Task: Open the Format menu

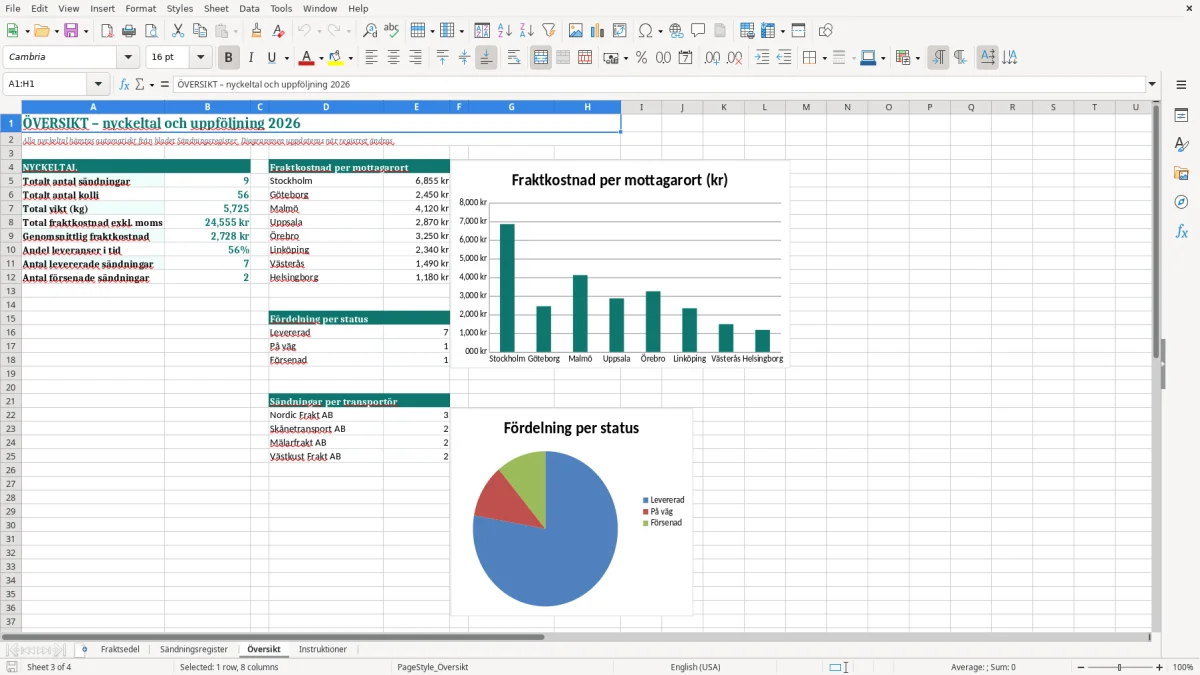Action: pyautogui.click(x=140, y=8)
